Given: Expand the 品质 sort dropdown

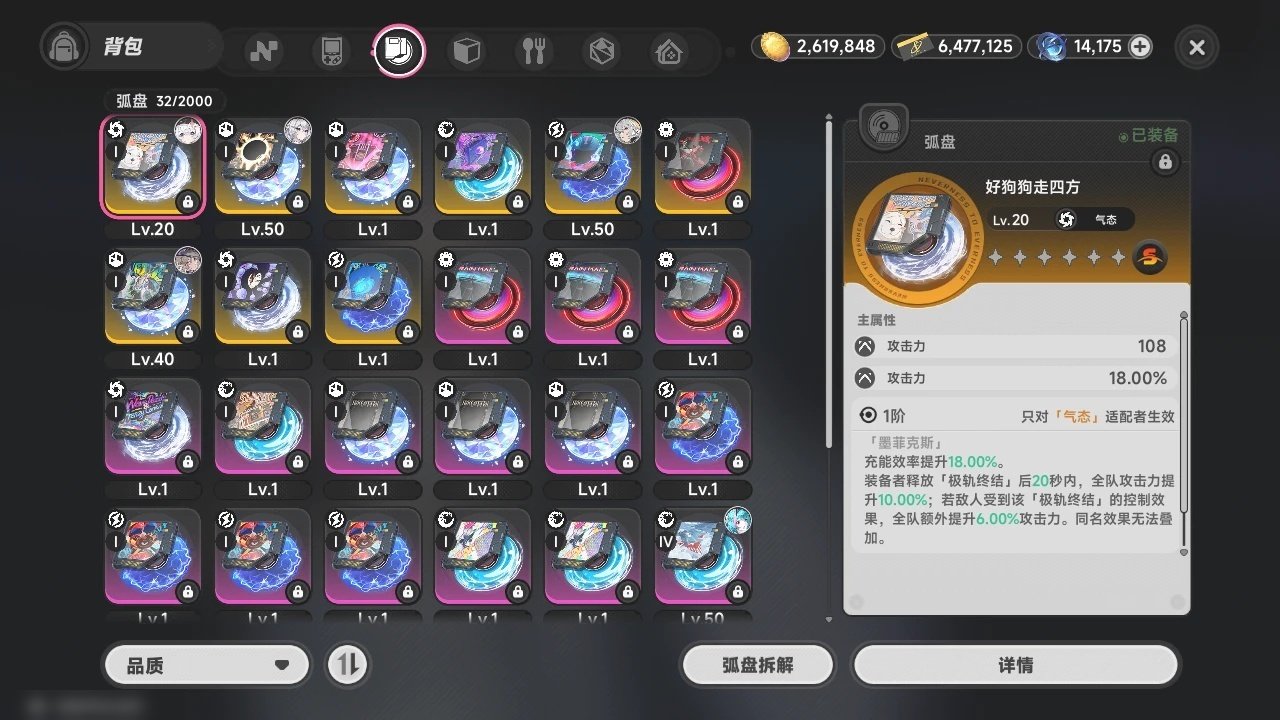Looking at the screenshot, I should click(206, 665).
